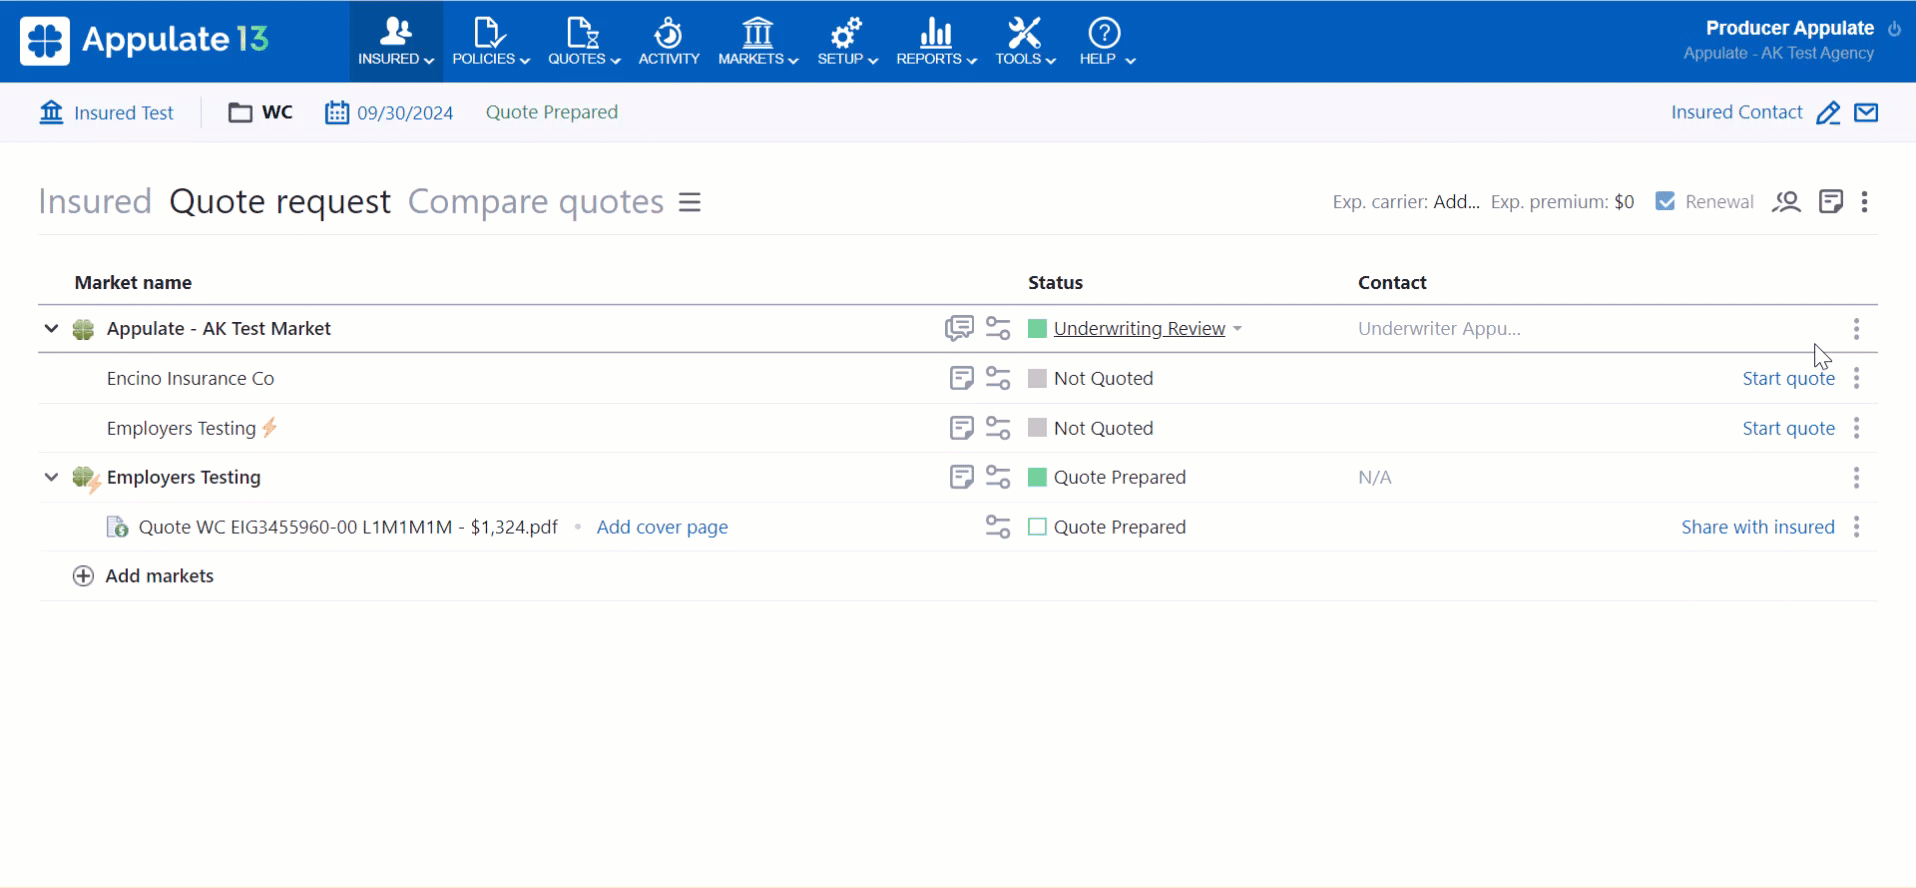Open the Reports menu
Screen dimensions: 1916x888
click(x=936, y=42)
